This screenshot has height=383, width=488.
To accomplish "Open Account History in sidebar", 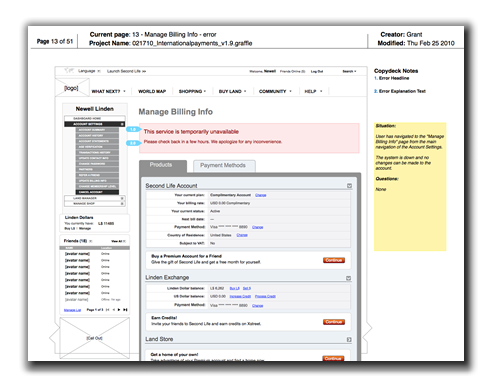I will [x=97, y=135].
